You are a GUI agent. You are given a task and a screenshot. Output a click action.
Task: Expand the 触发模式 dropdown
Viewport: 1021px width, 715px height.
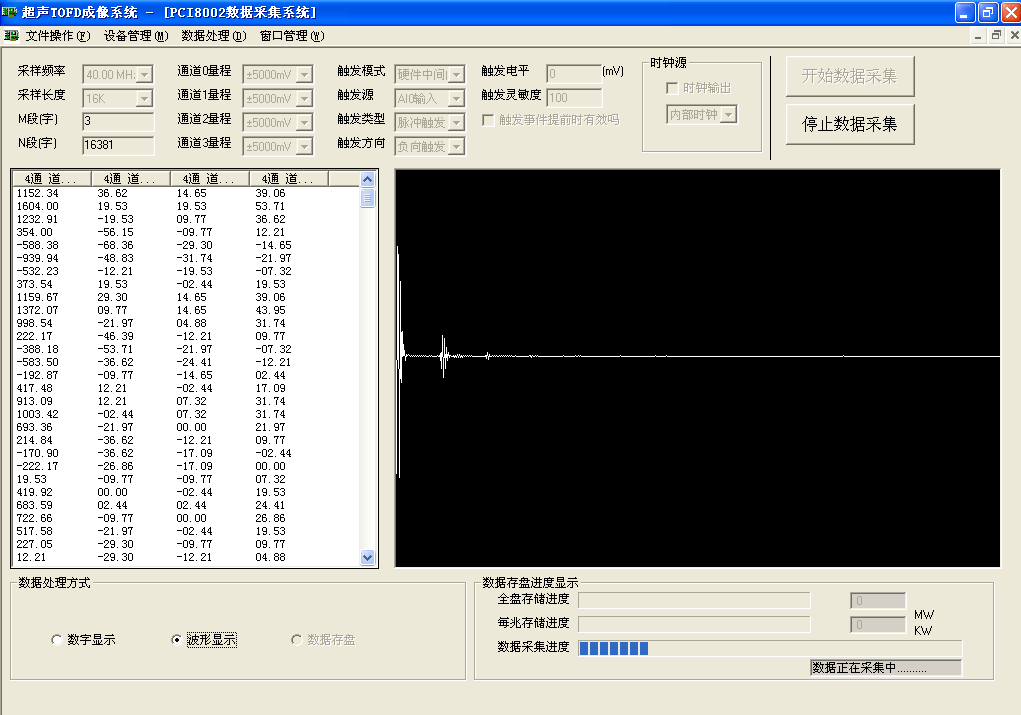tap(456, 75)
